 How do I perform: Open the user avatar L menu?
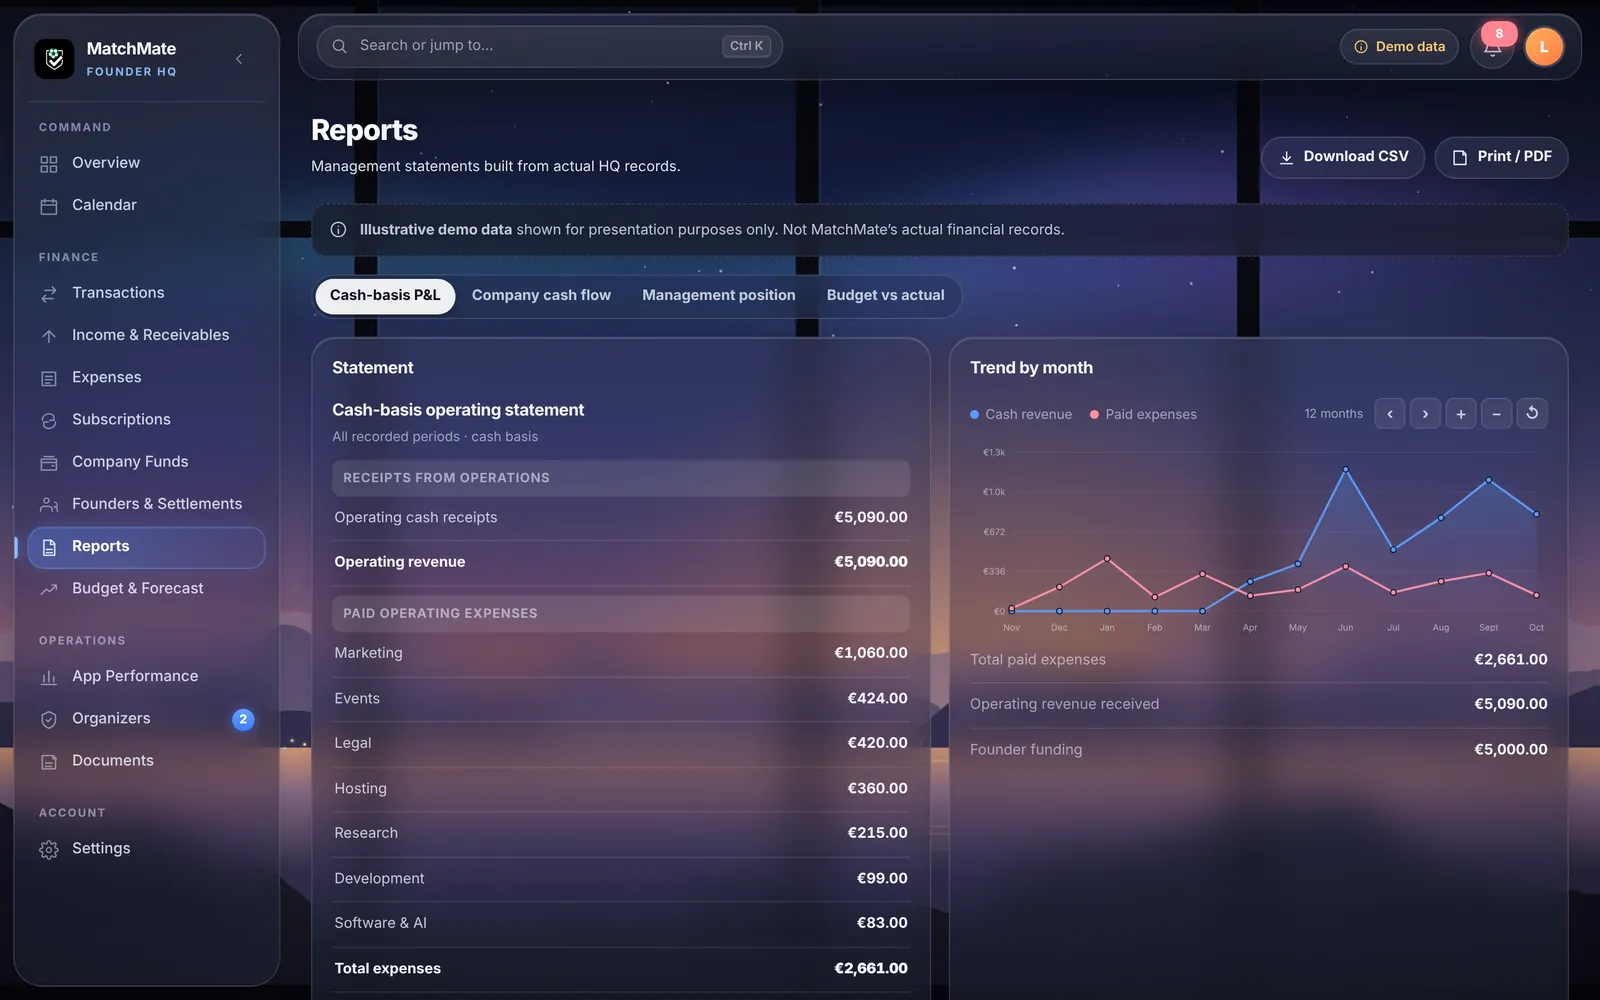(1544, 47)
